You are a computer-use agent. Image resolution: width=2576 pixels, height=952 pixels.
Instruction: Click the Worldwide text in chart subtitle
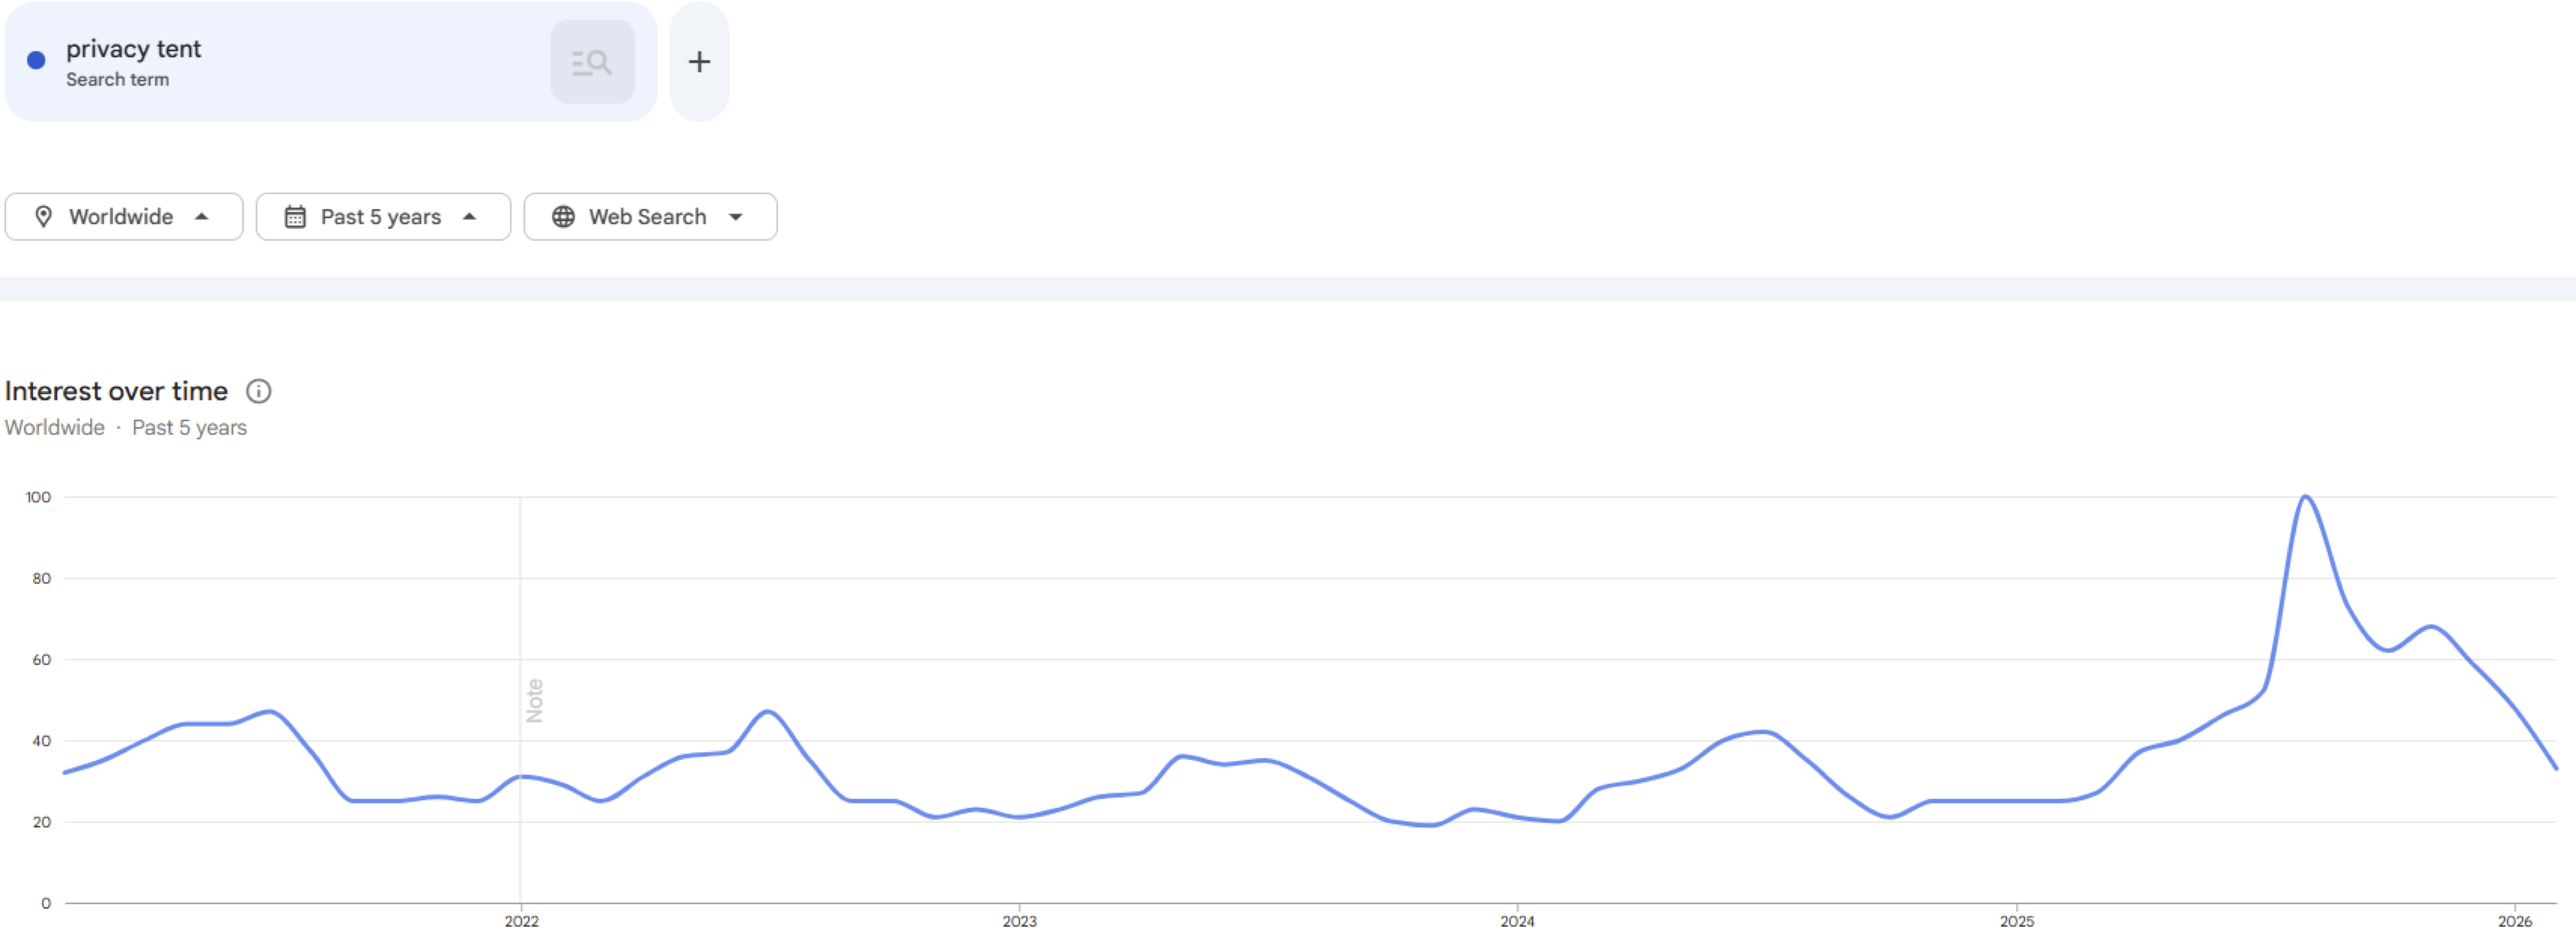click(55, 428)
